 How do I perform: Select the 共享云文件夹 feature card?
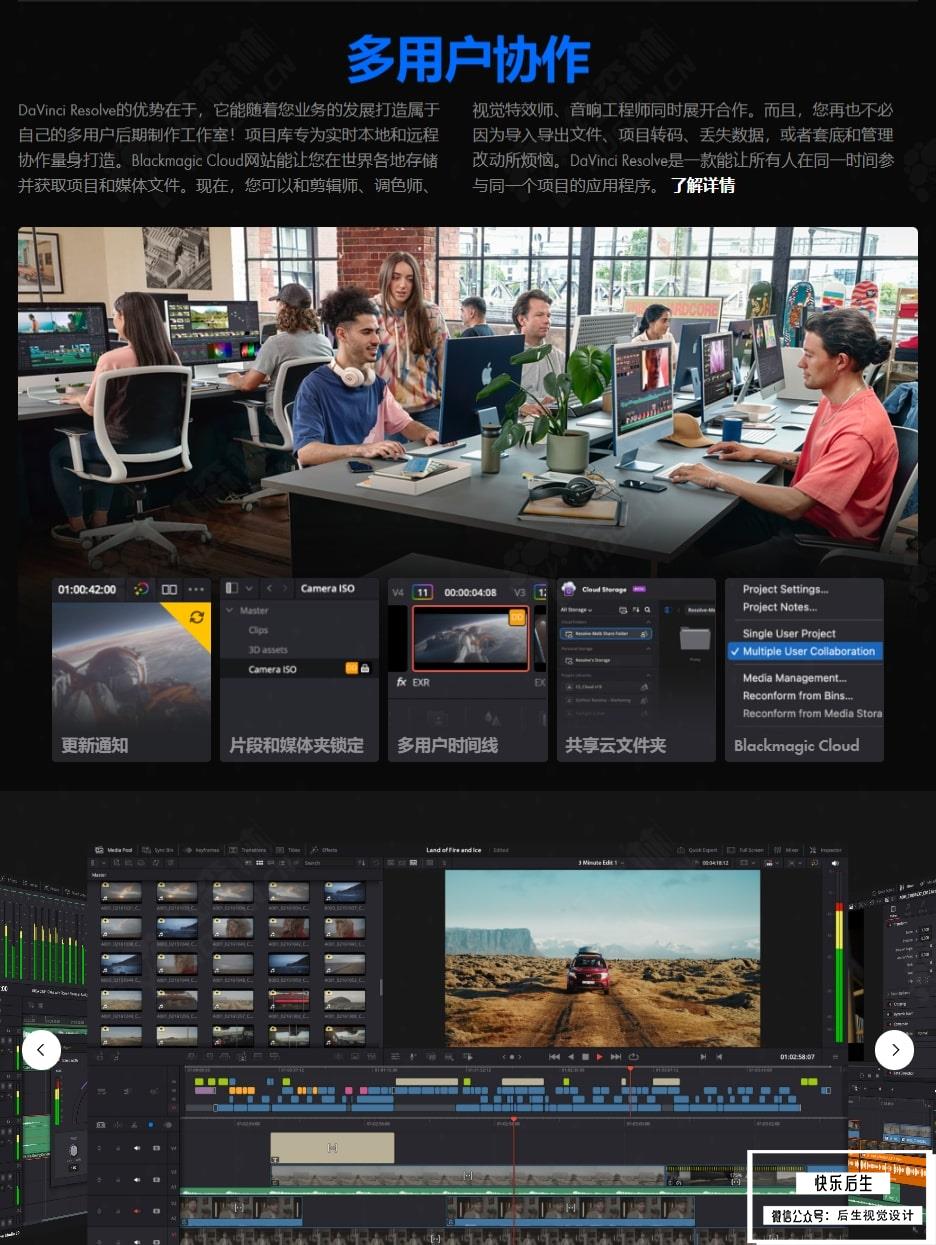[636, 669]
